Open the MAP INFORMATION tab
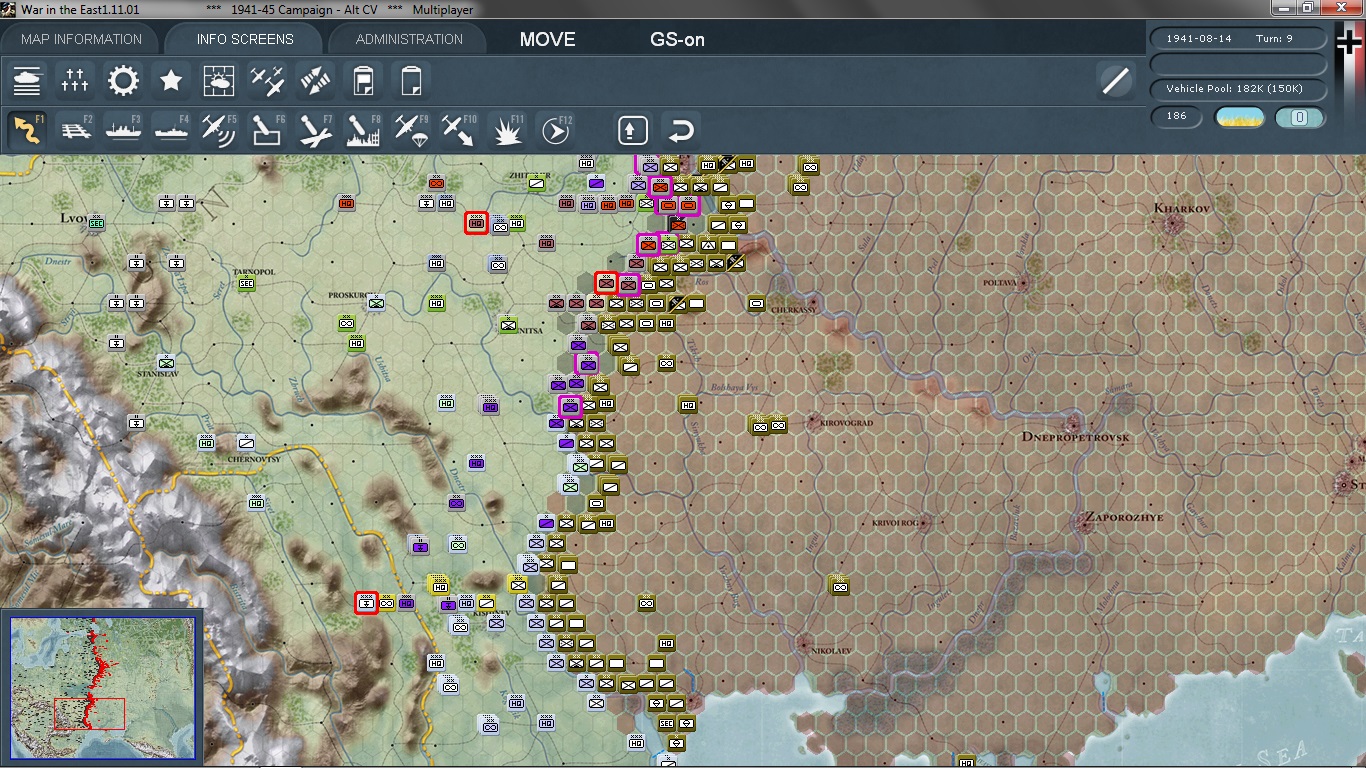 [x=81, y=39]
